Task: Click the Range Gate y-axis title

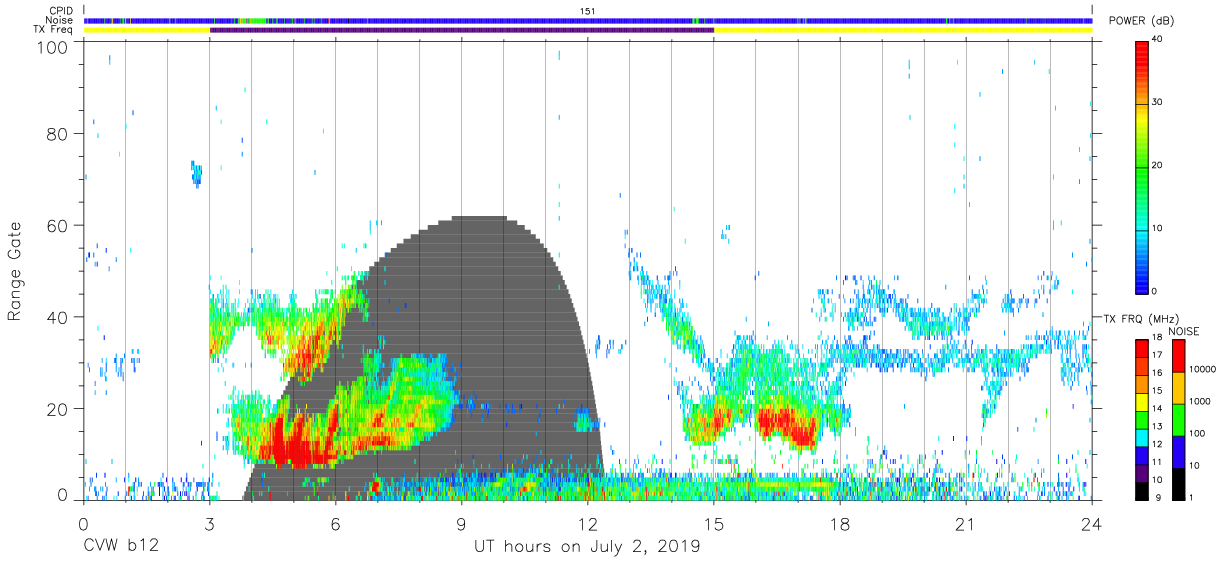Action: click(x=15, y=271)
